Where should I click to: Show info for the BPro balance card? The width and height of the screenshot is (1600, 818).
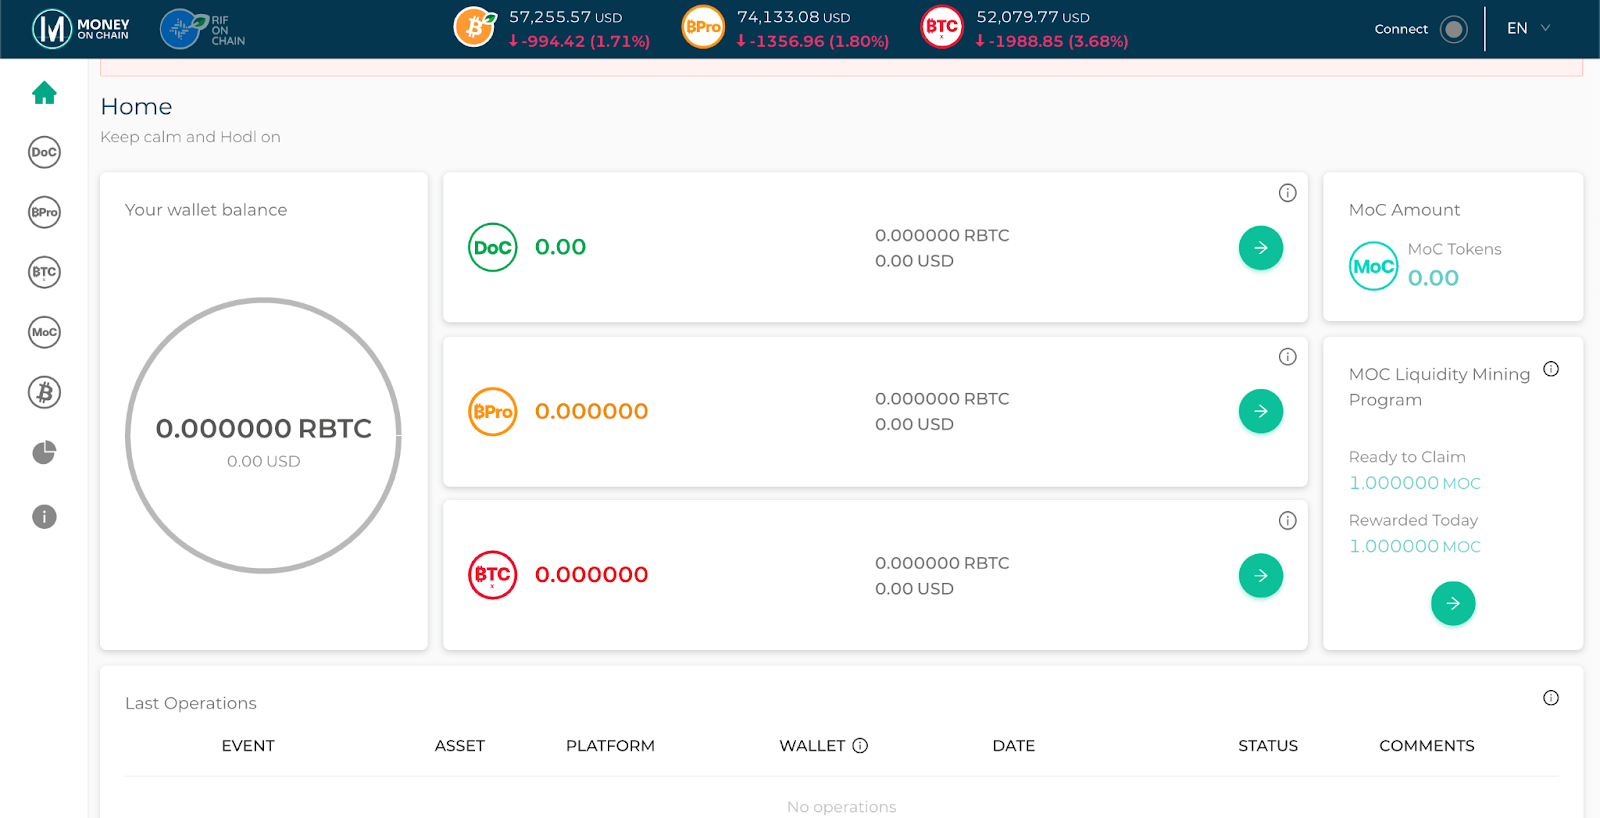click(1288, 357)
